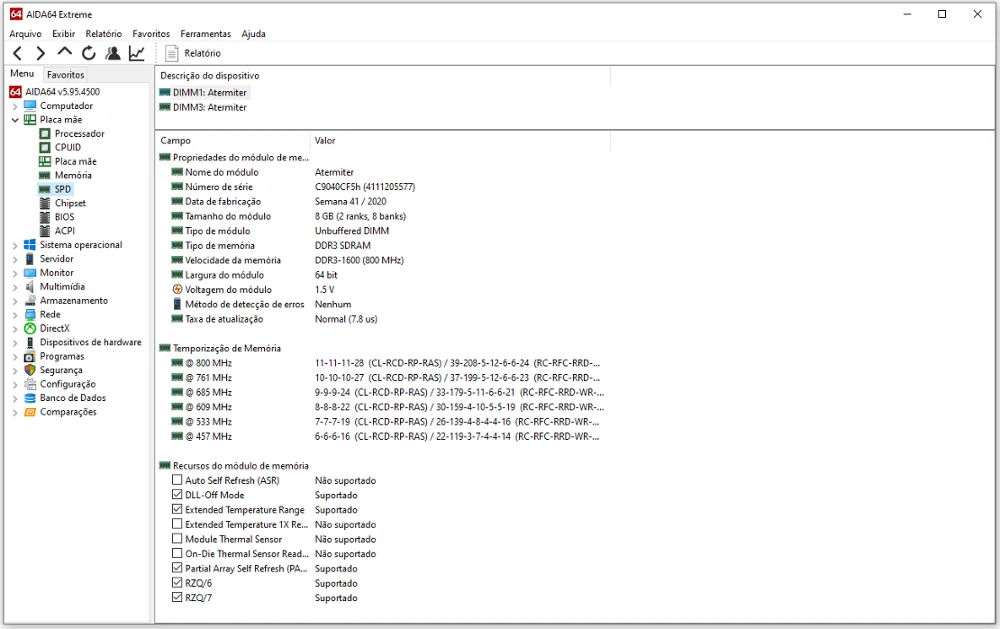Open the graph chart toolbar icon
The image size is (1000, 629).
pyautogui.click(x=136, y=54)
